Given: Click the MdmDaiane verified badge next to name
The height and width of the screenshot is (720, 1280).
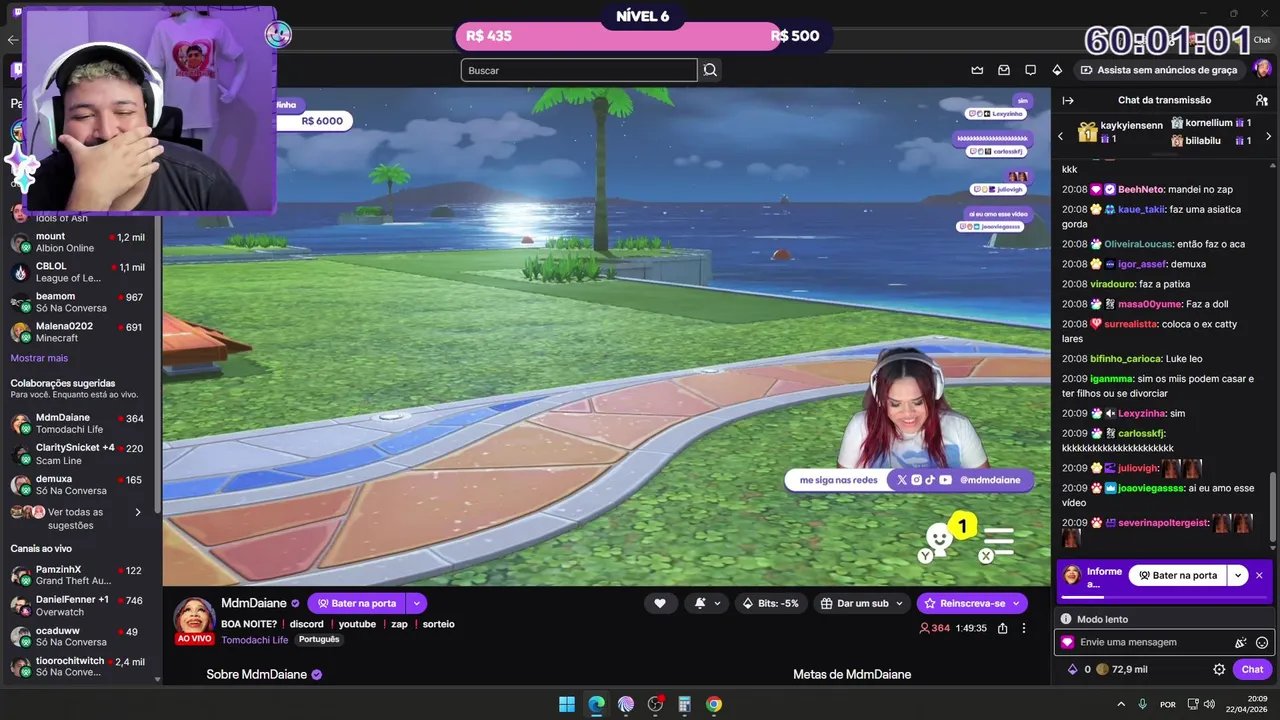Looking at the screenshot, I should (x=295, y=604).
